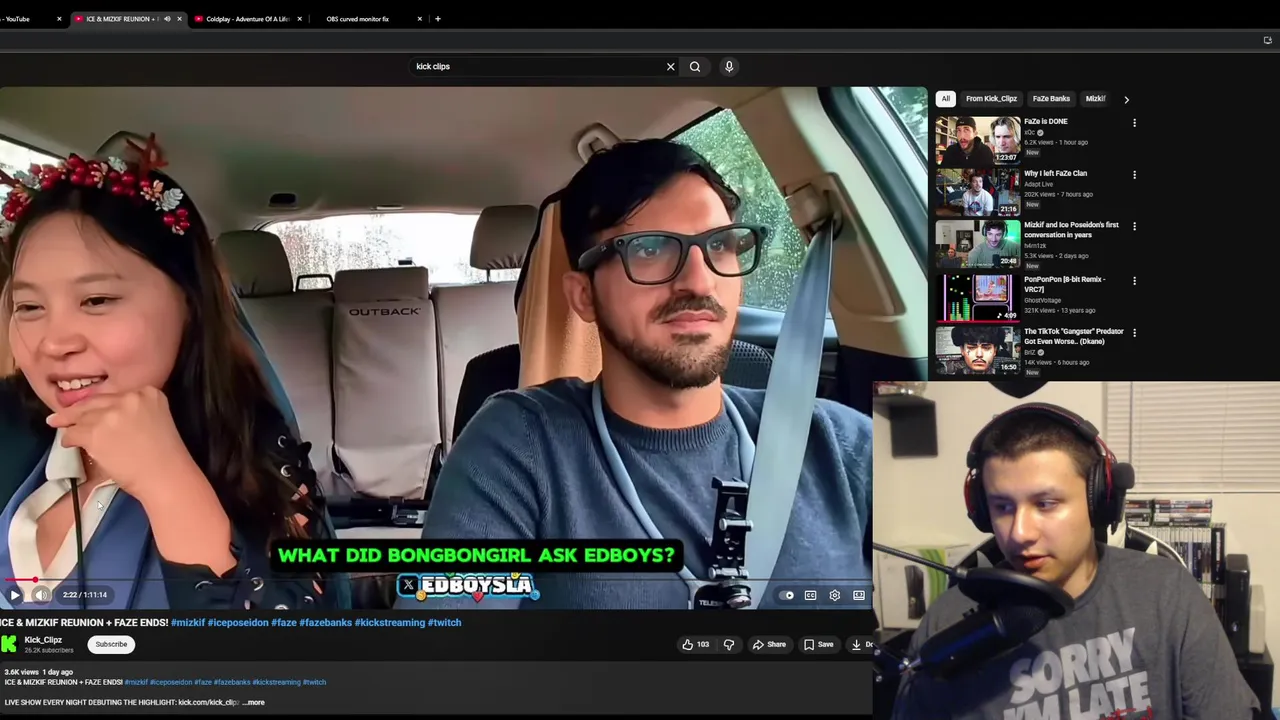Open the 'Why I left FaZe Clan' thumbnail
This screenshot has width=1280, height=720.
pyautogui.click(x=977, y=192)
